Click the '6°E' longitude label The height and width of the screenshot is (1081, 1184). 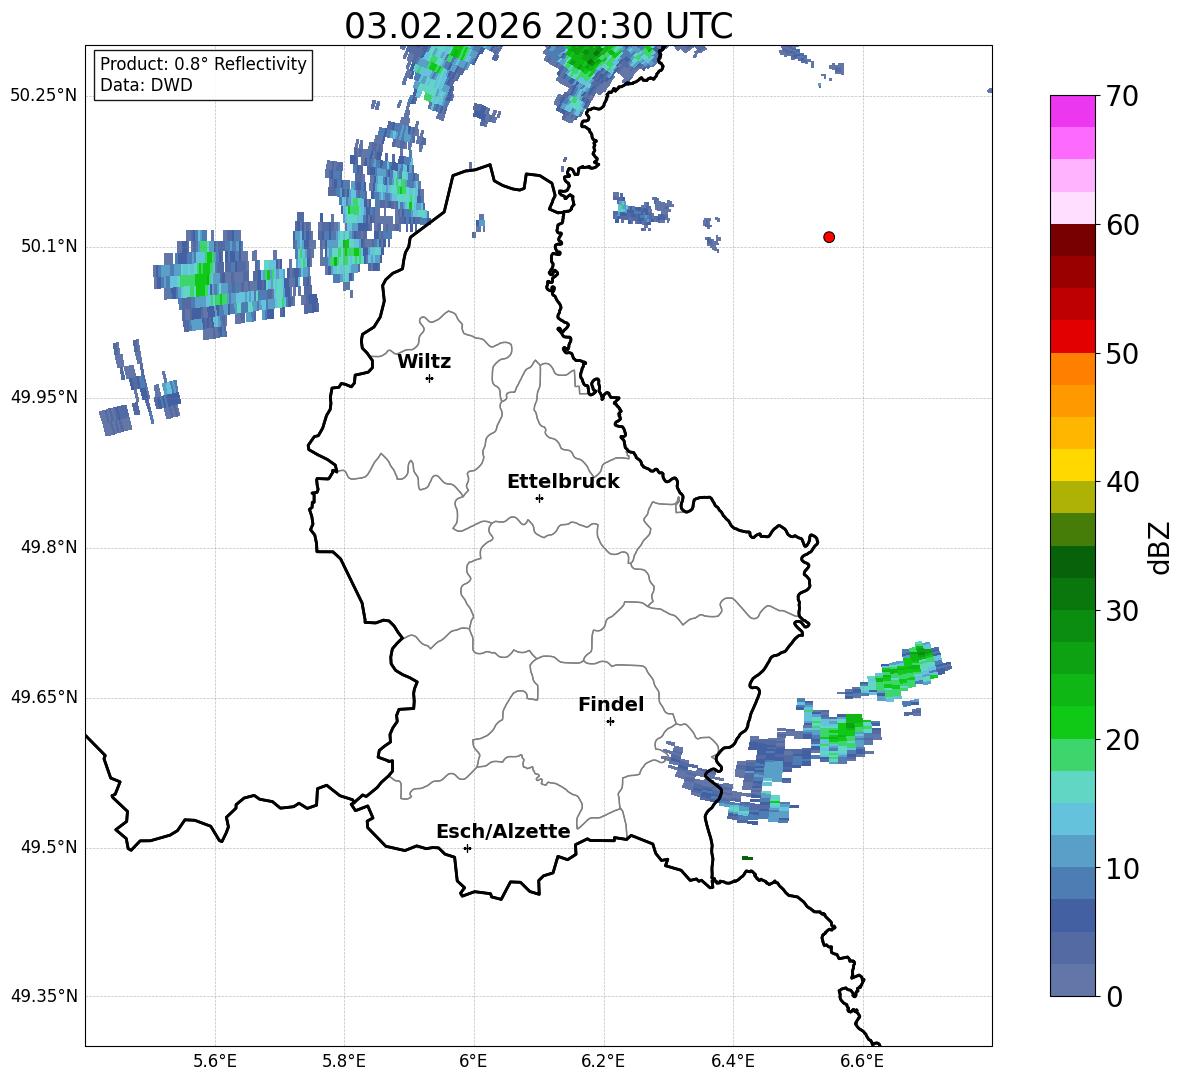(473, 1061)
